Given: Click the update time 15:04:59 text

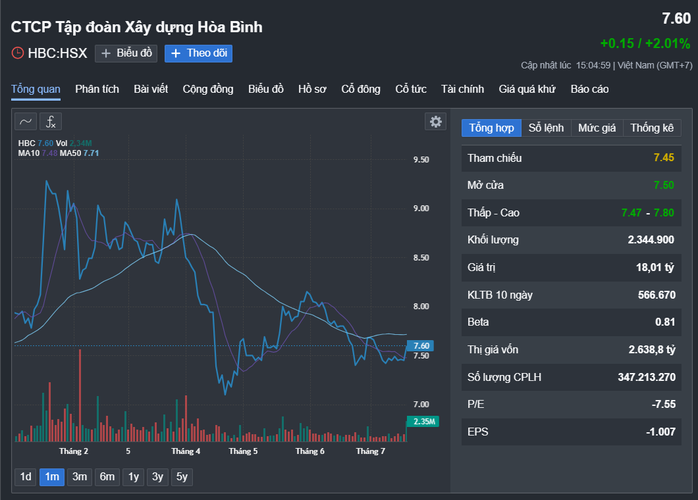Looking at the screenshot, I should point(593,65).
